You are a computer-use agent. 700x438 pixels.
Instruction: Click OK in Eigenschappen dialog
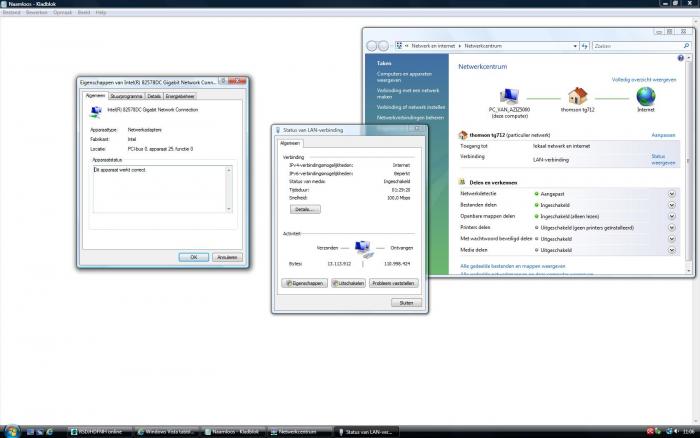[x=194, y=257]
